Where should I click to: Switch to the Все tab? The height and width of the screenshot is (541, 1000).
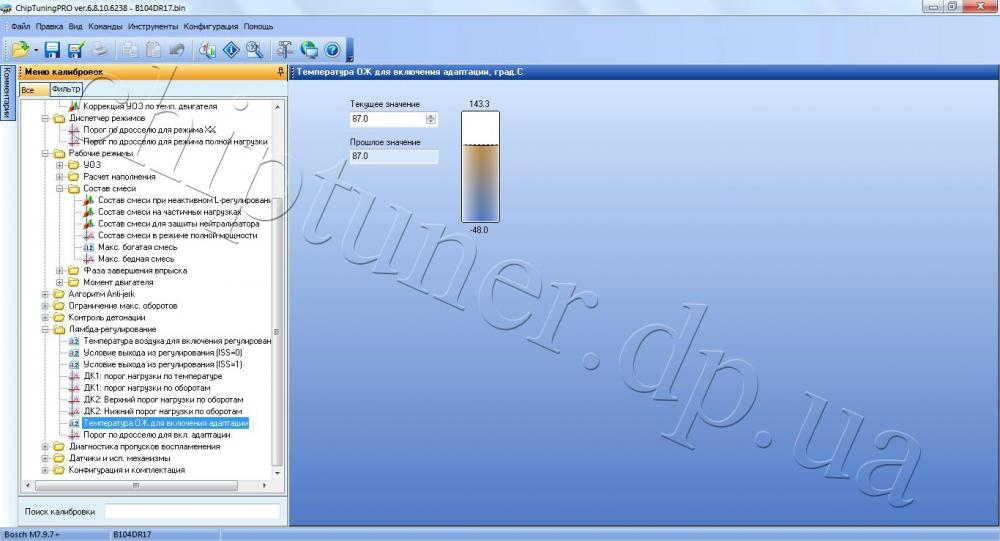point(33,90)
